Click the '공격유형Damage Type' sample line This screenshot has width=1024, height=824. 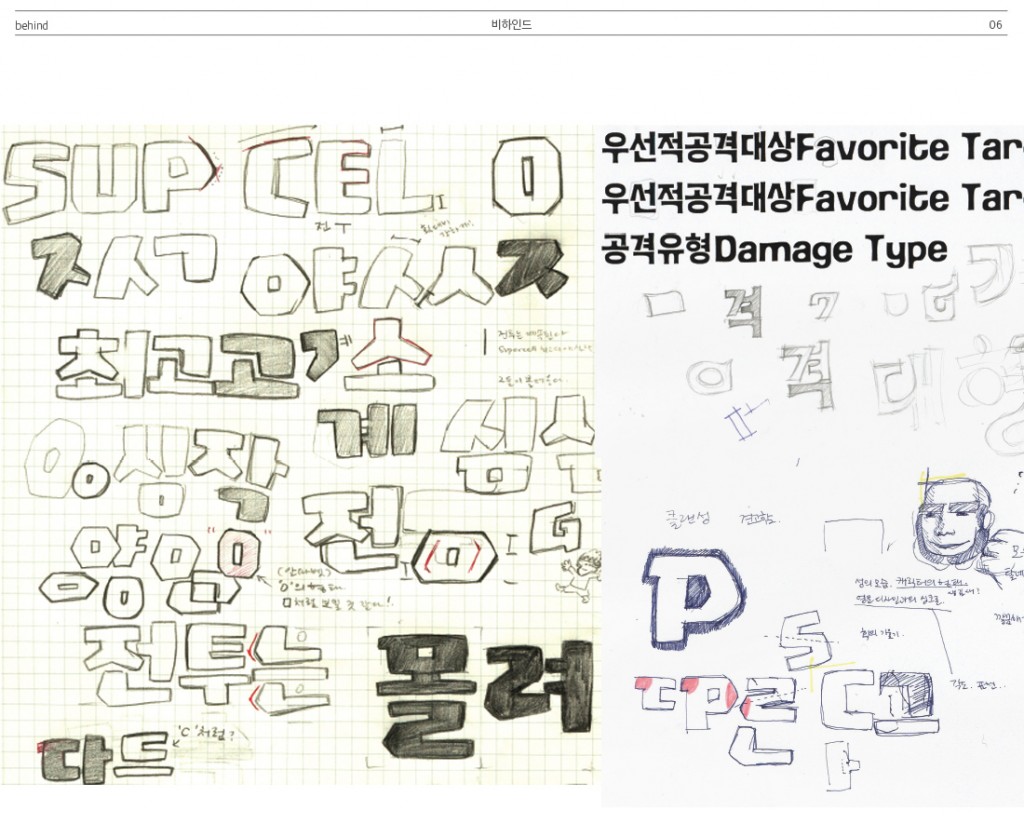pos(774,249)
